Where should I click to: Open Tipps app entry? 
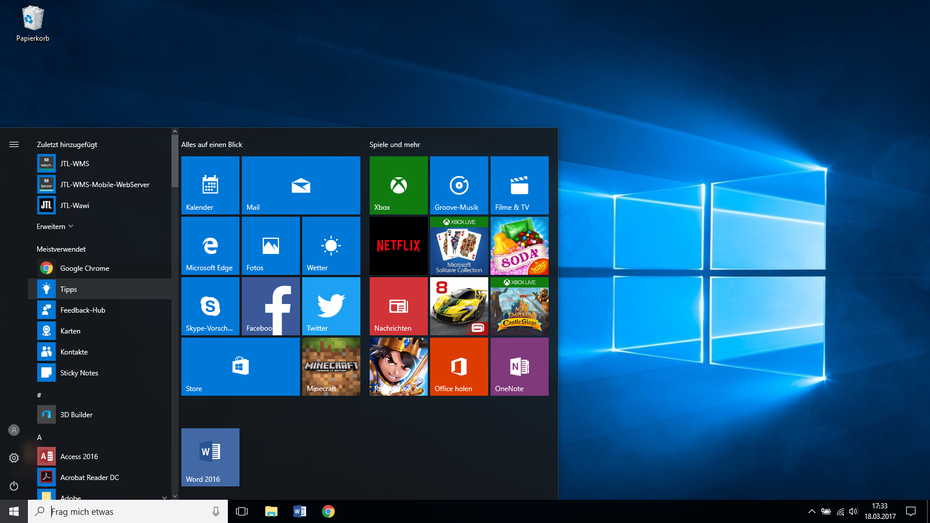tap(100, 289)
